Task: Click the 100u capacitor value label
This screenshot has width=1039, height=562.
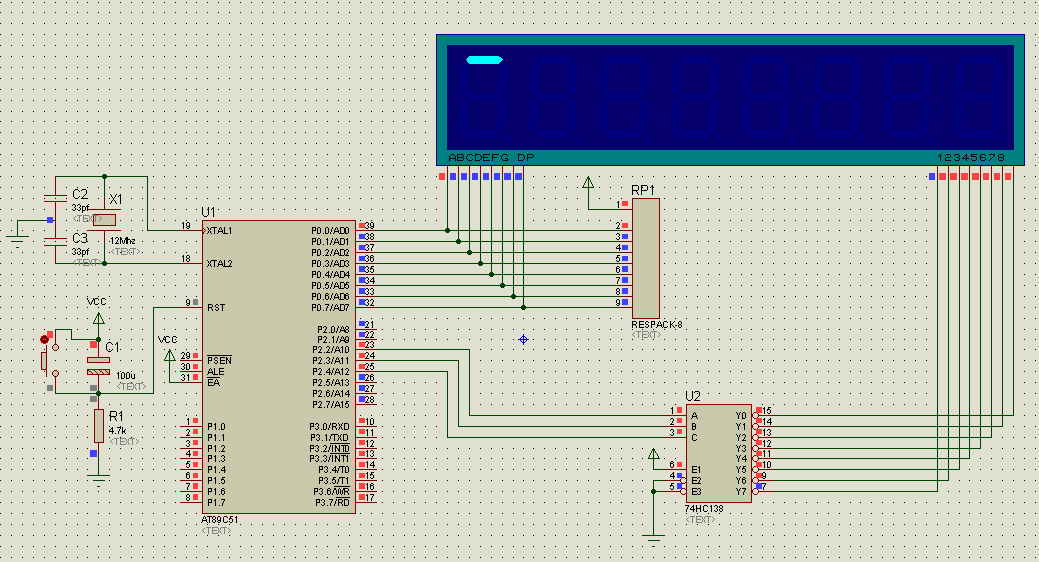Action: click(126, 376)
